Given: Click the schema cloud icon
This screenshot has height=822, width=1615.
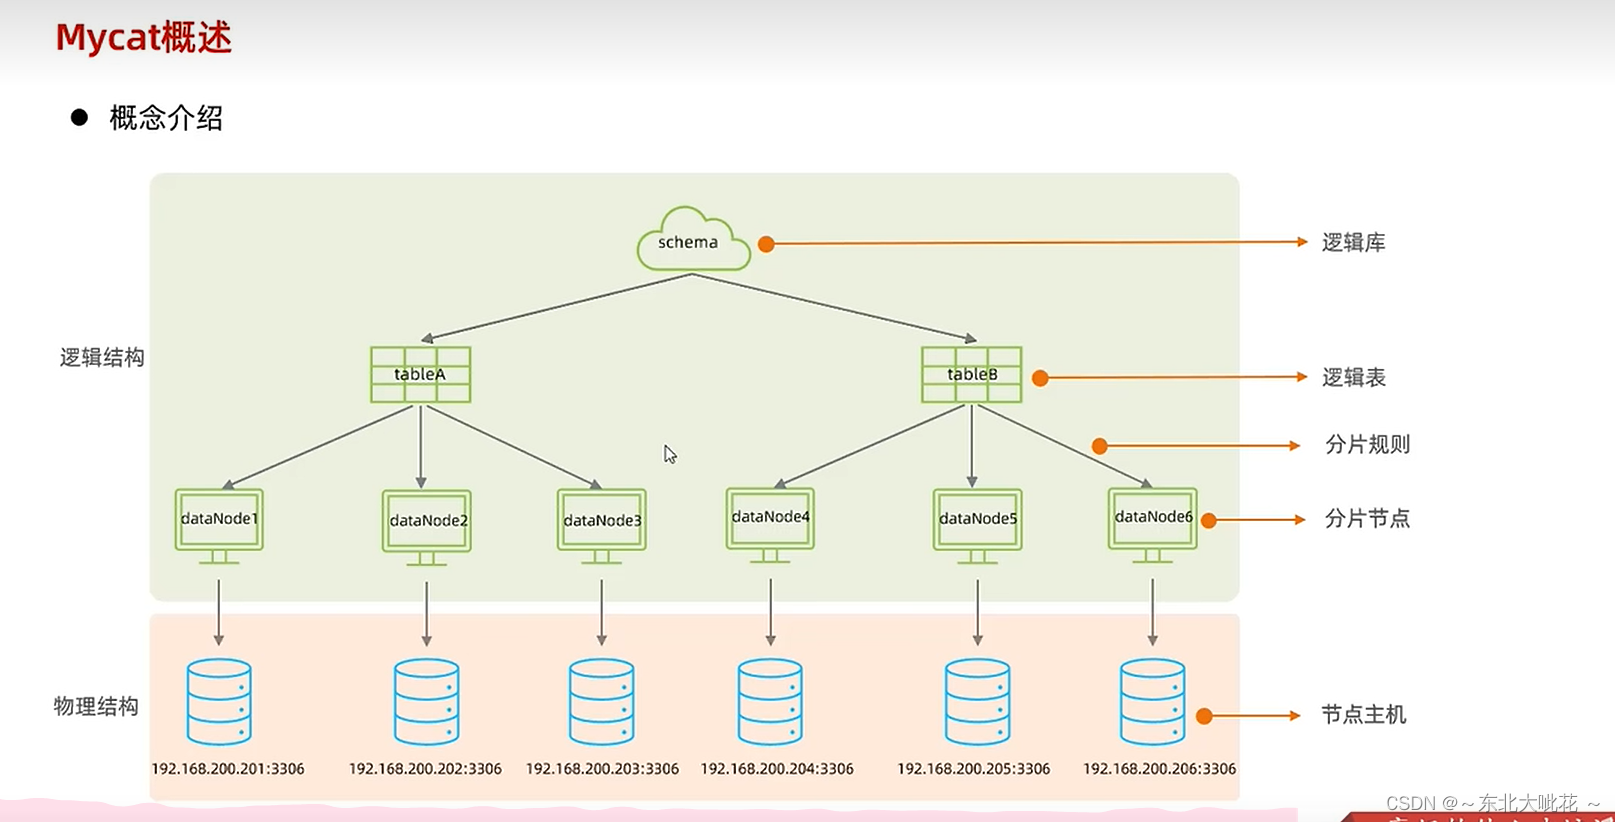Looking at the screenshot, I should pos(693,239).
